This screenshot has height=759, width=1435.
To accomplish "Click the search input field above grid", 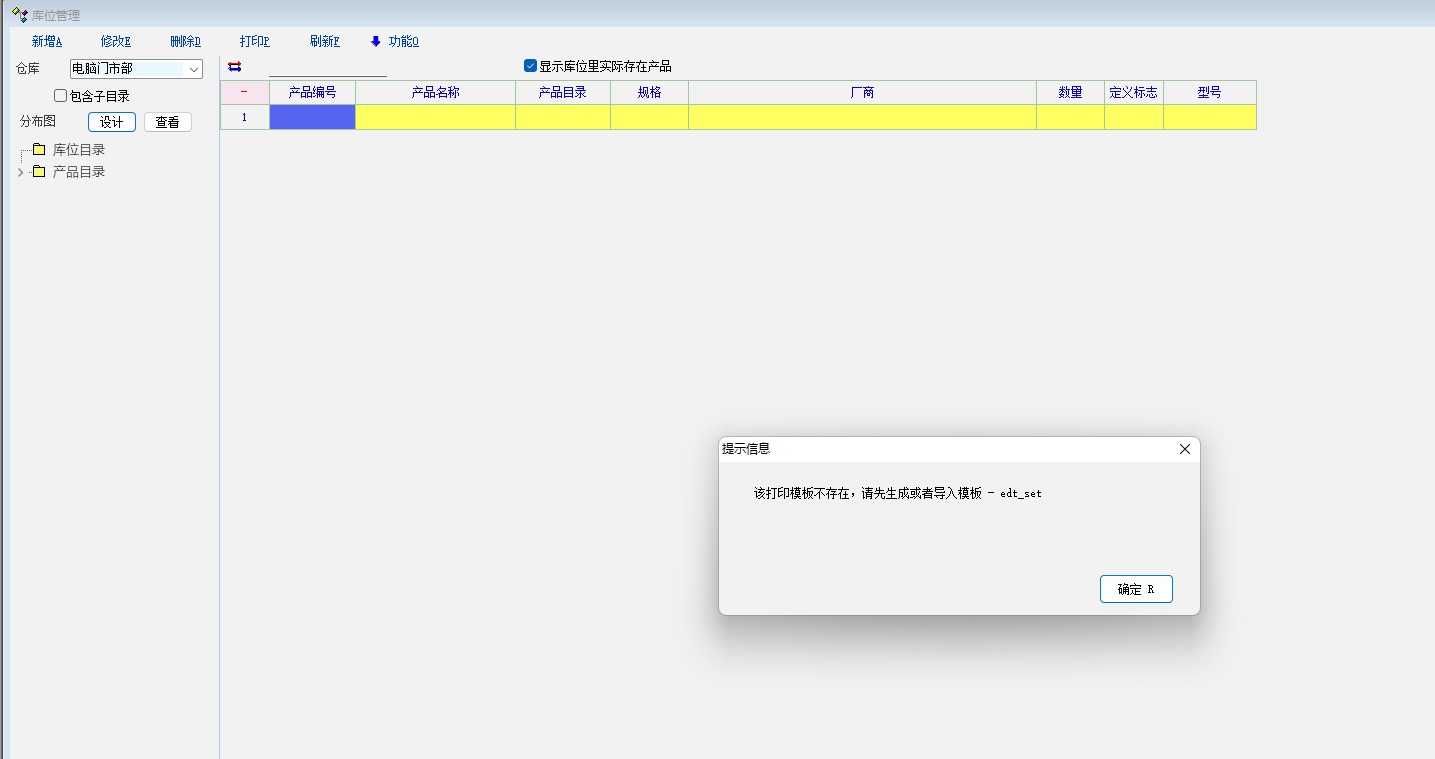I will [327, 67].
